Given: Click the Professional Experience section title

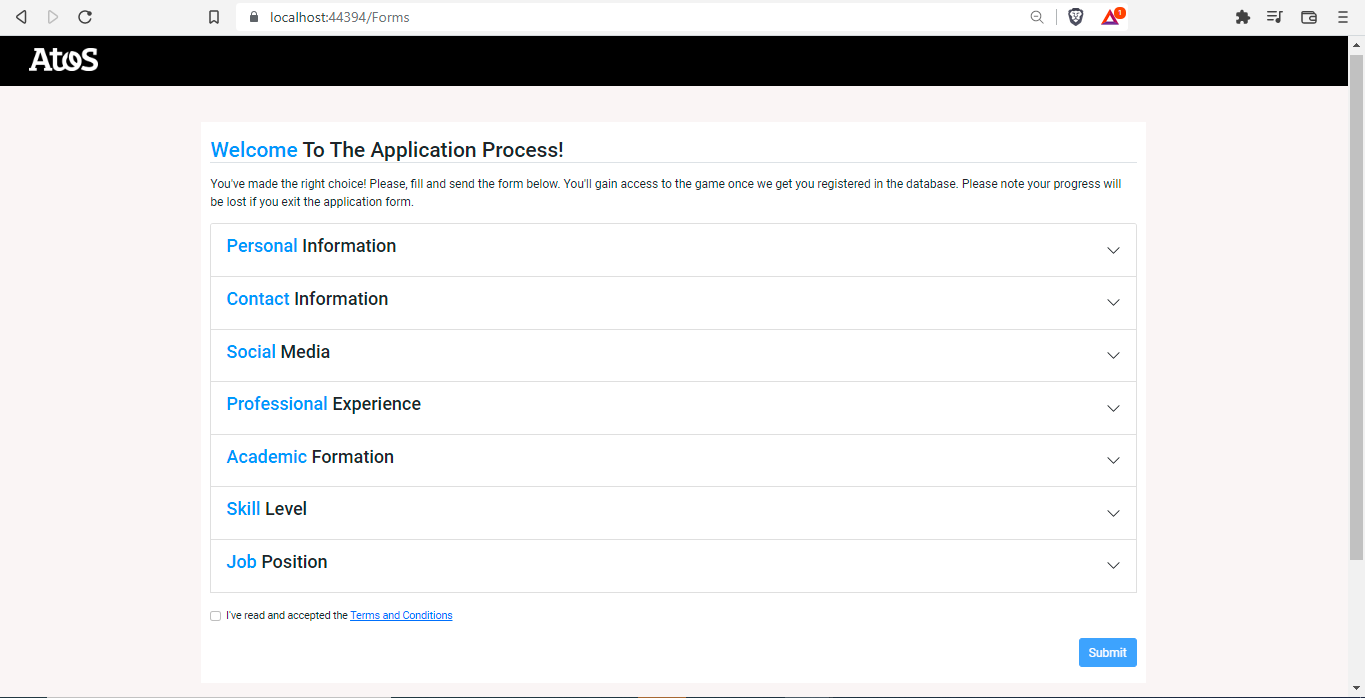Looking at the screenshot, I should [323, 404].
